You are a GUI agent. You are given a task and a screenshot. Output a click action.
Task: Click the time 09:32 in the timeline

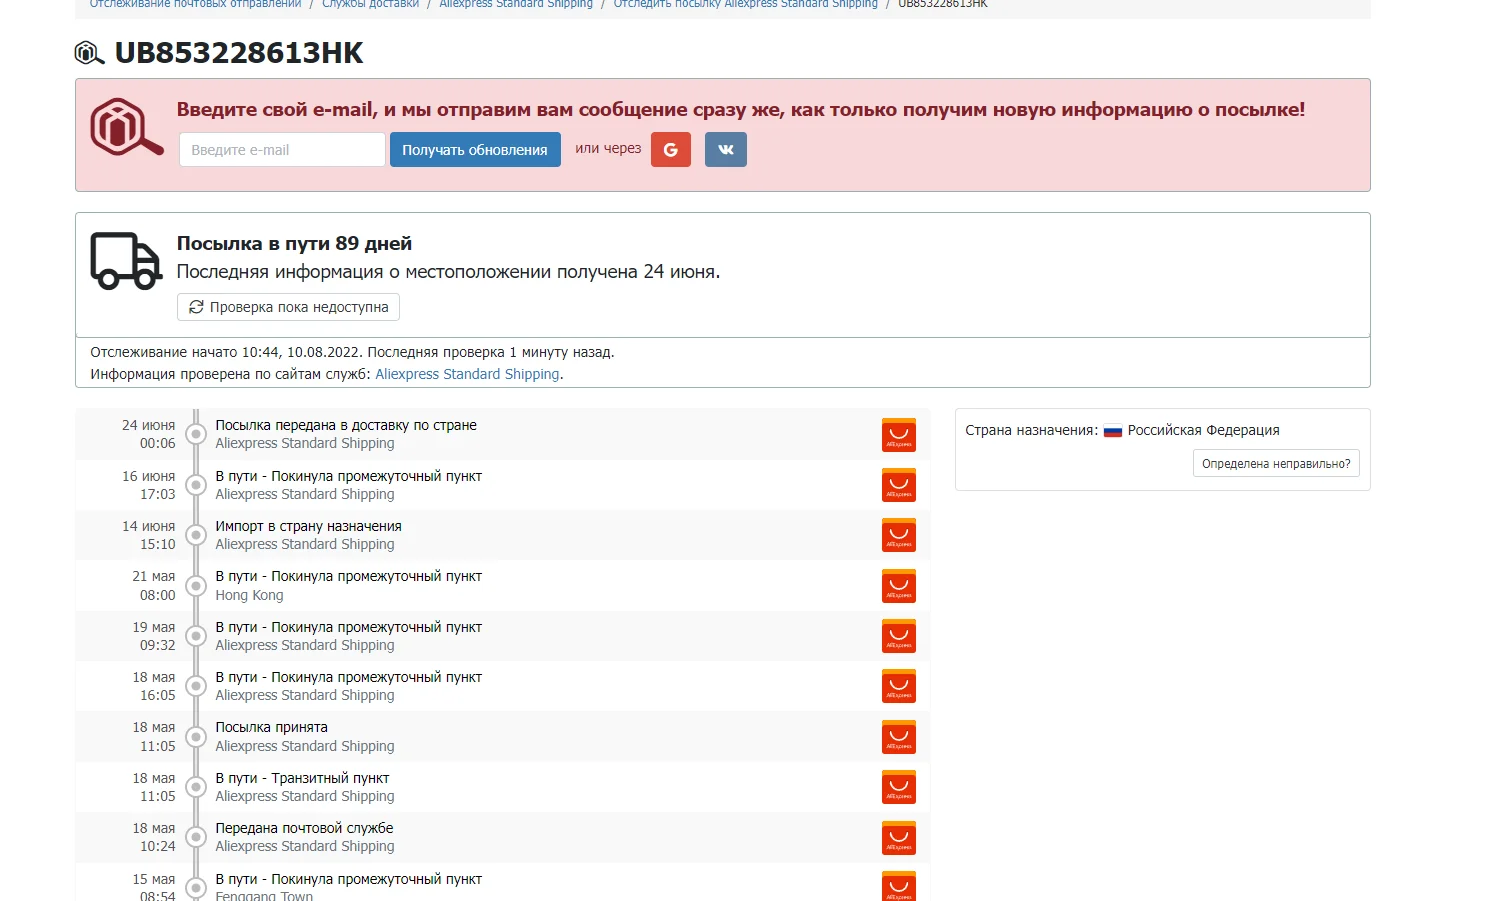pyautogui.click(x=157, y=645)
